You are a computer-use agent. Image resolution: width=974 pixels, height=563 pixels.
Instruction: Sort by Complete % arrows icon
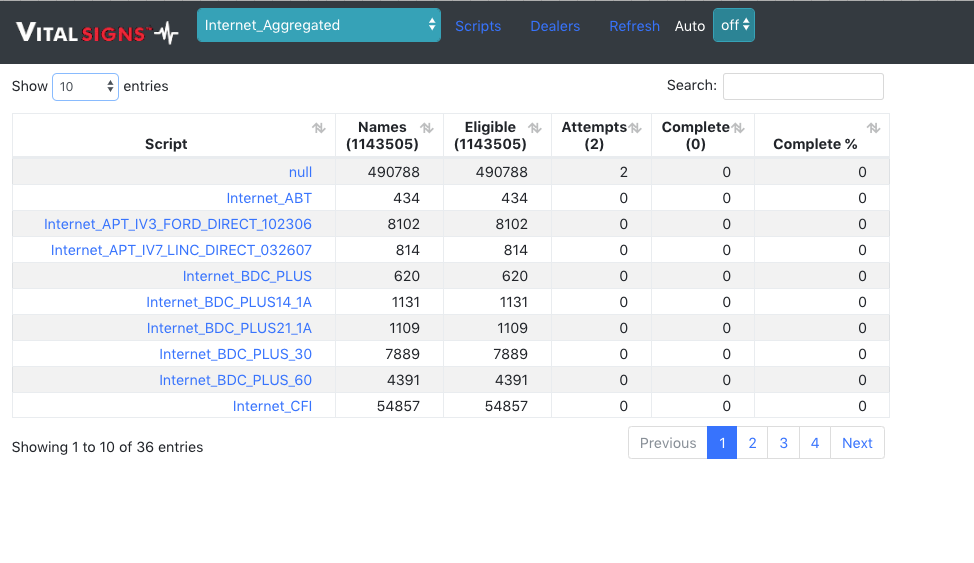(x=873, y=128)
